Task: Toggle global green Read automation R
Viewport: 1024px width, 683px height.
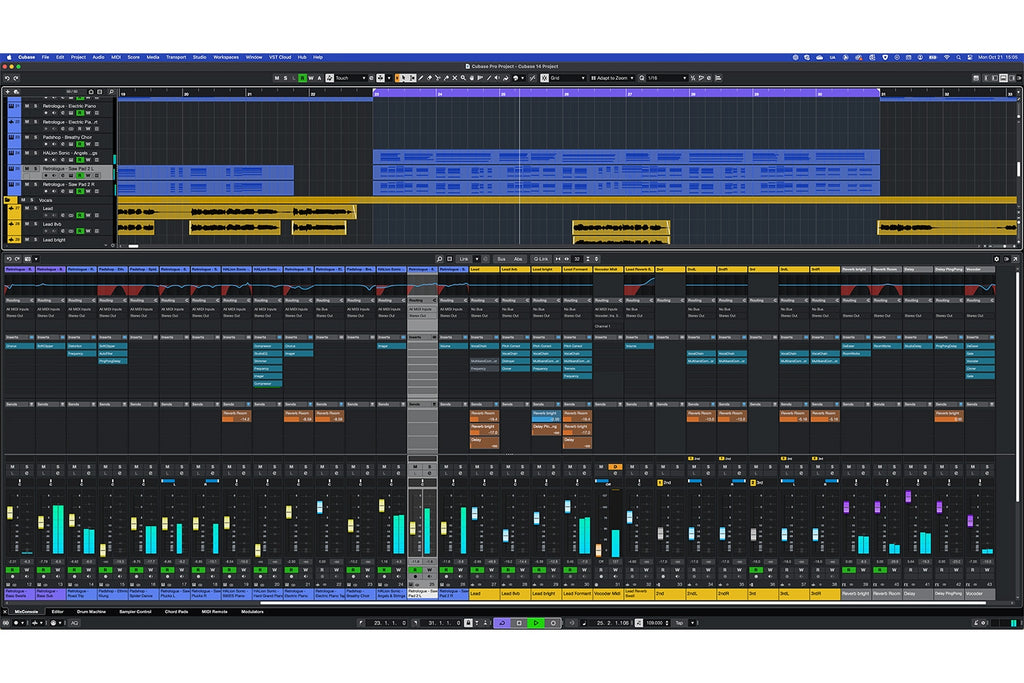Action: coord(302,78)
